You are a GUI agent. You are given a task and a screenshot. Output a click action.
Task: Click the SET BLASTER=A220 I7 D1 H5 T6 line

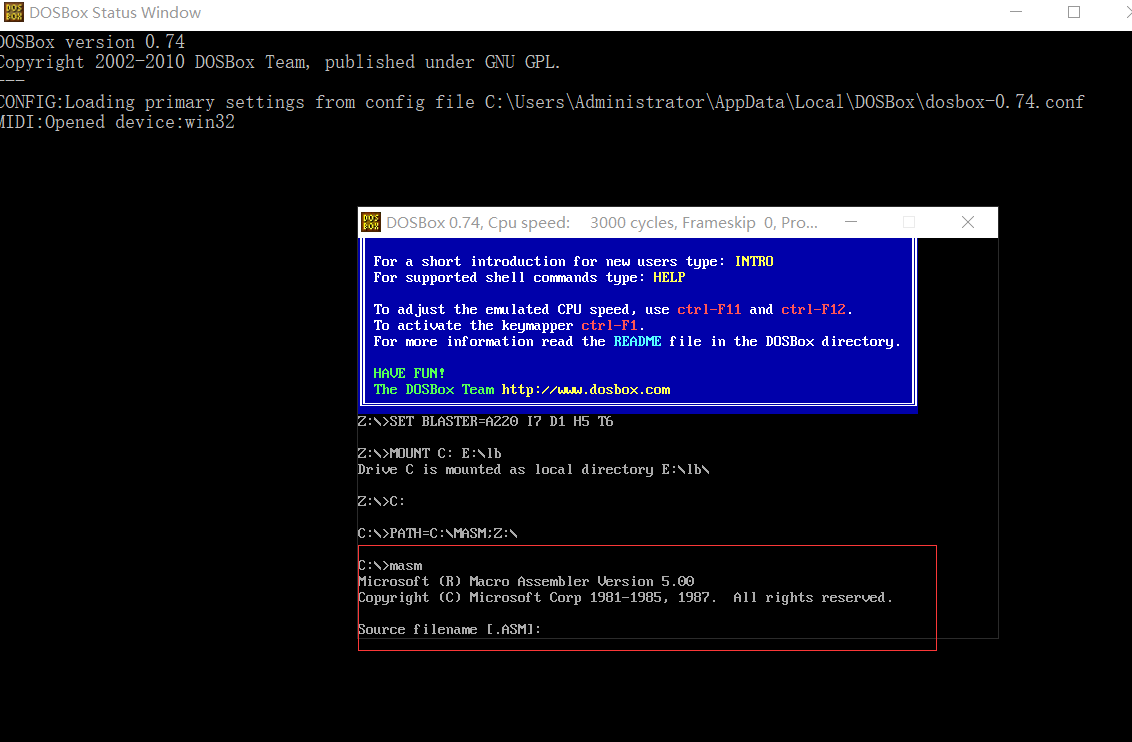(x=485, y=422)
